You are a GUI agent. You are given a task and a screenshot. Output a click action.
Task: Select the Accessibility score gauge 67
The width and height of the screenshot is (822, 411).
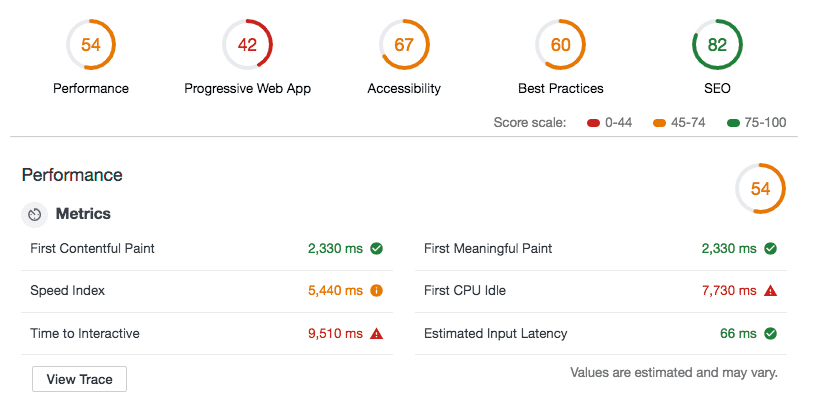tap(404, 45)
